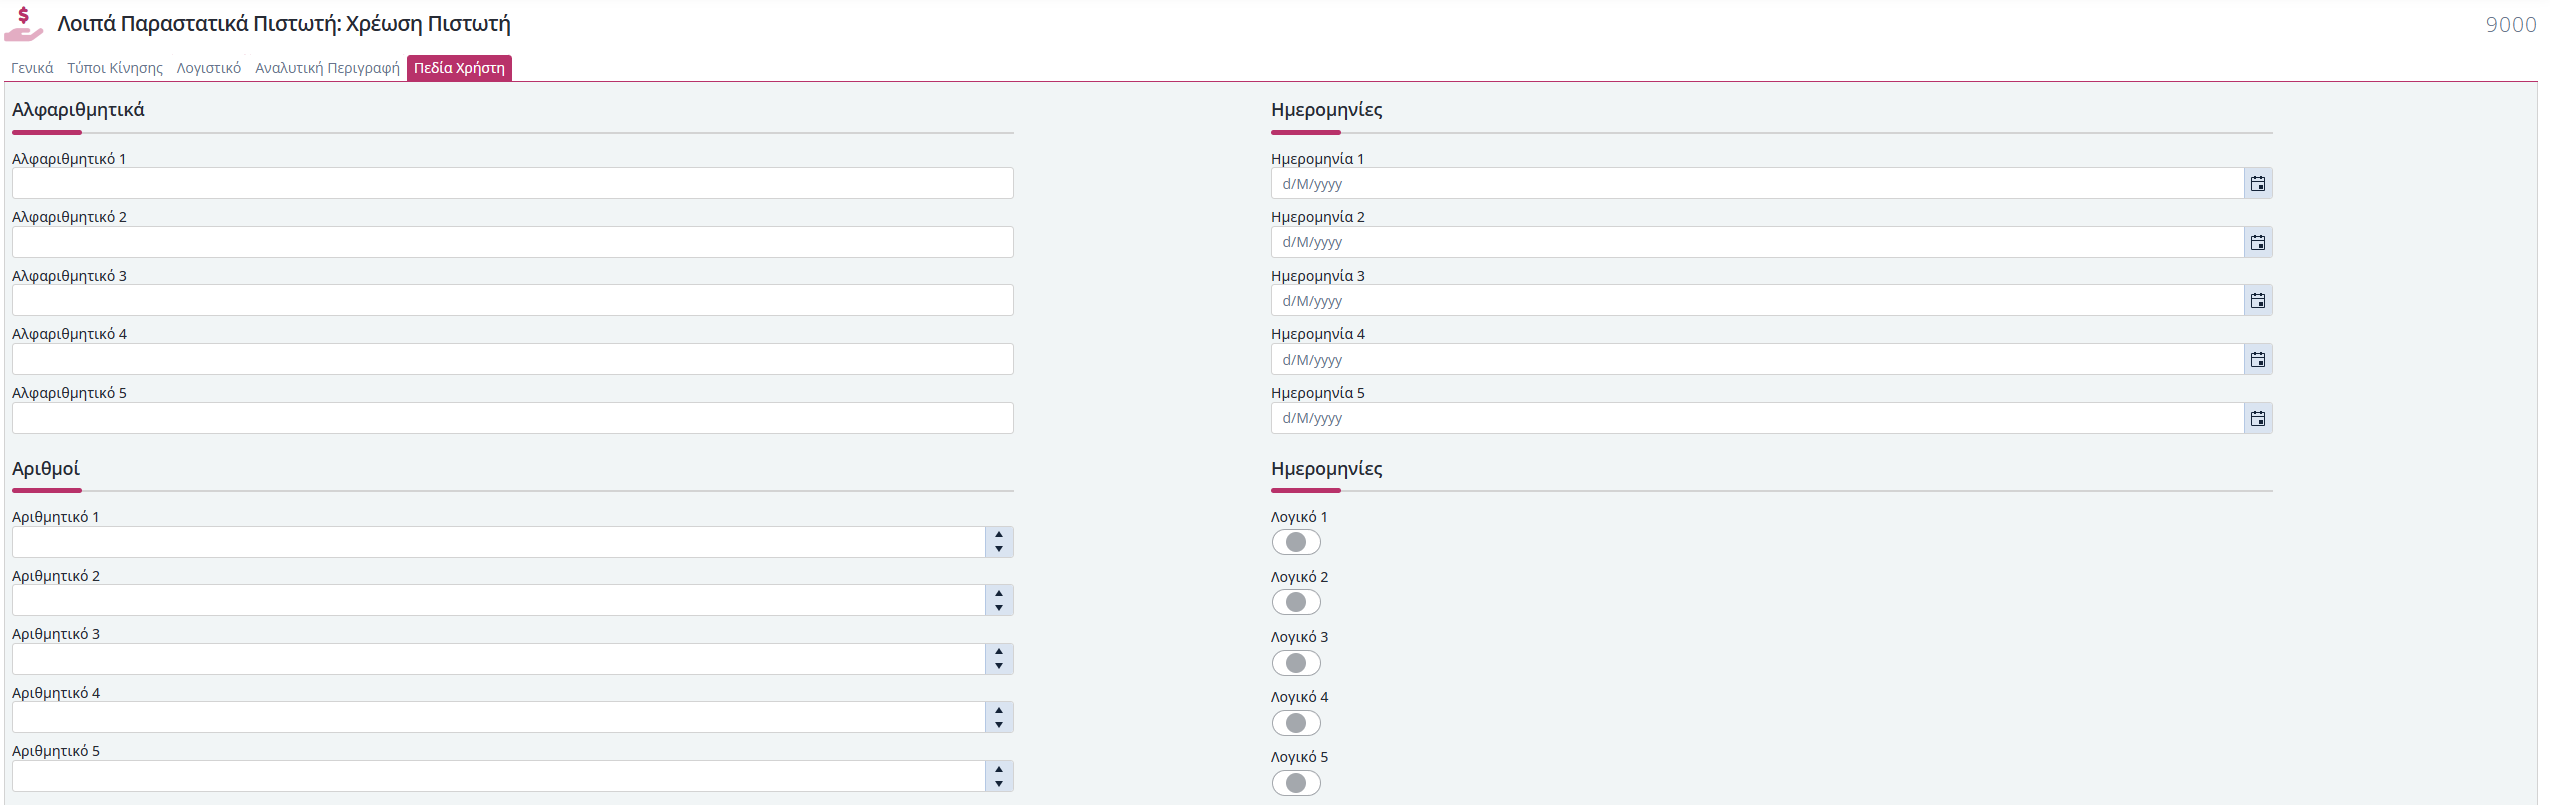Click into the Ημερομηνία 3 date field
The width and height of the screenshot is (2550, 805).
coord(1757,300)
